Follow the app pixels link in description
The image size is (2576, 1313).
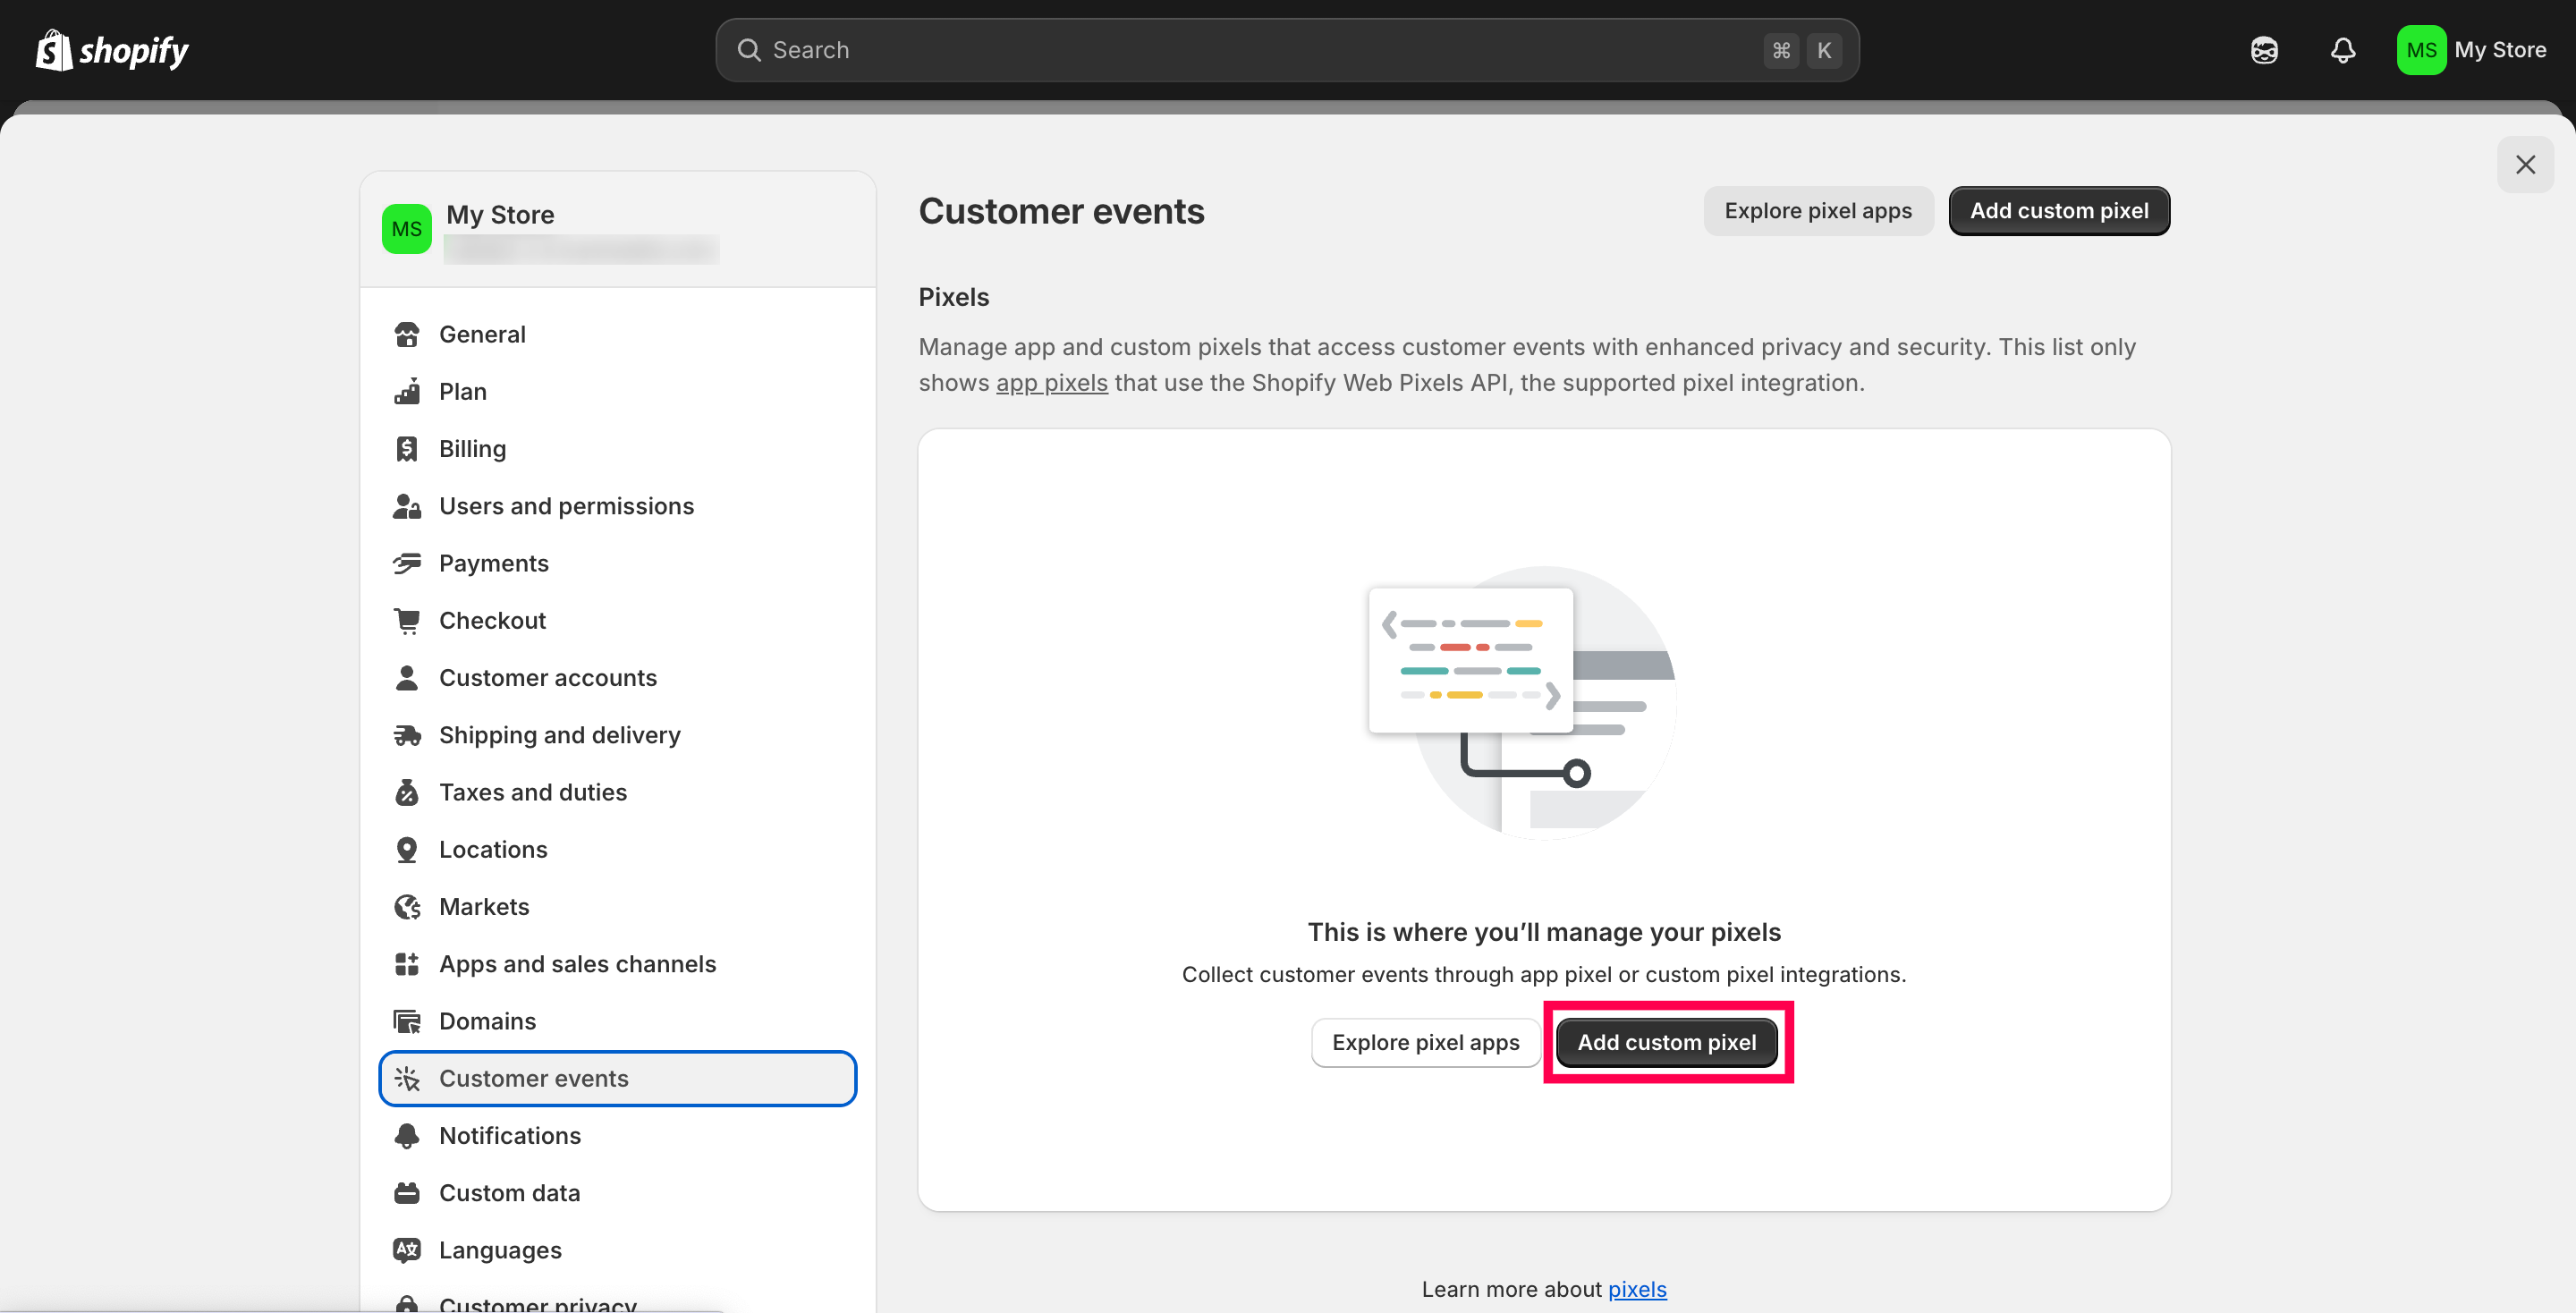click(x=1051, y=383)
